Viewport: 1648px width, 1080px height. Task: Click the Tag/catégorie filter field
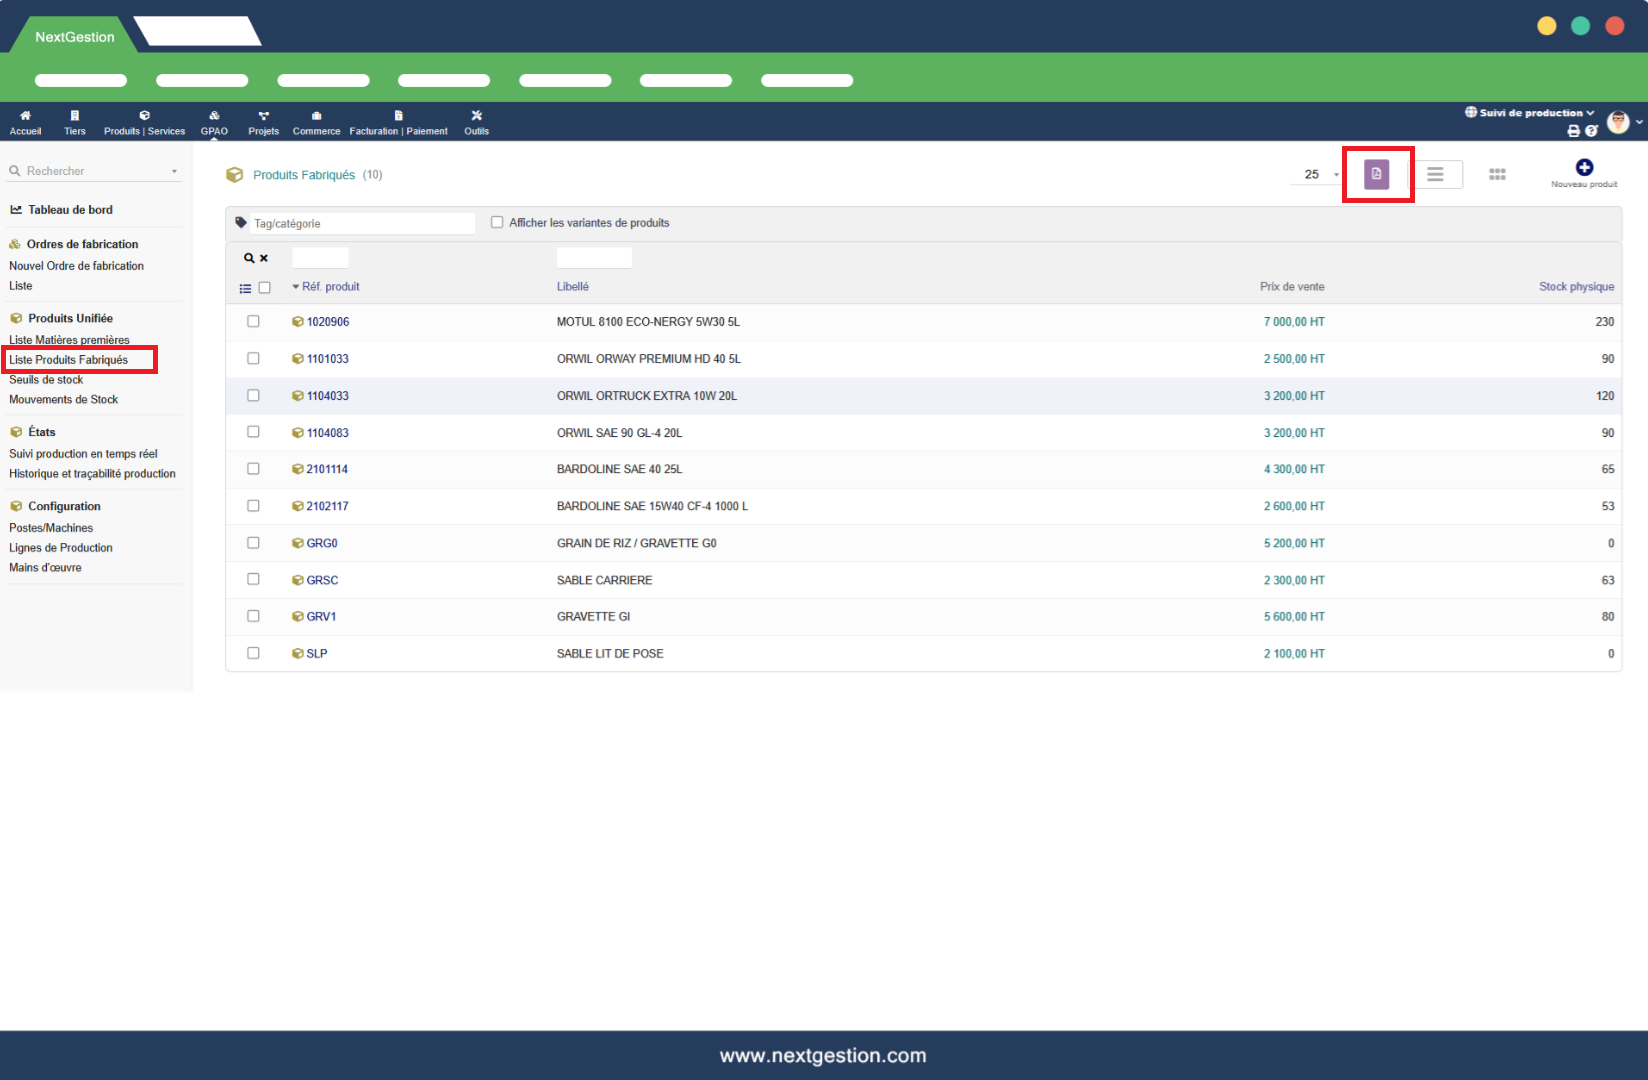click(360, 224)
